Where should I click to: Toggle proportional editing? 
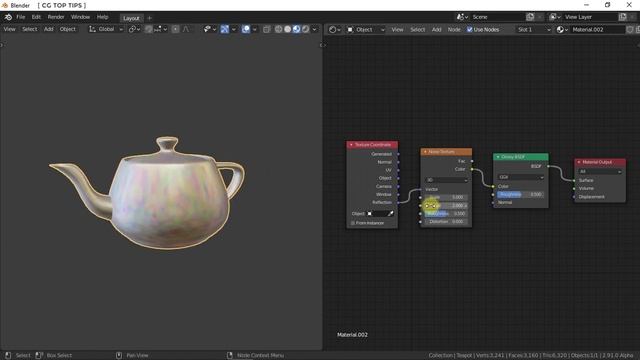(x=176, y=29)
